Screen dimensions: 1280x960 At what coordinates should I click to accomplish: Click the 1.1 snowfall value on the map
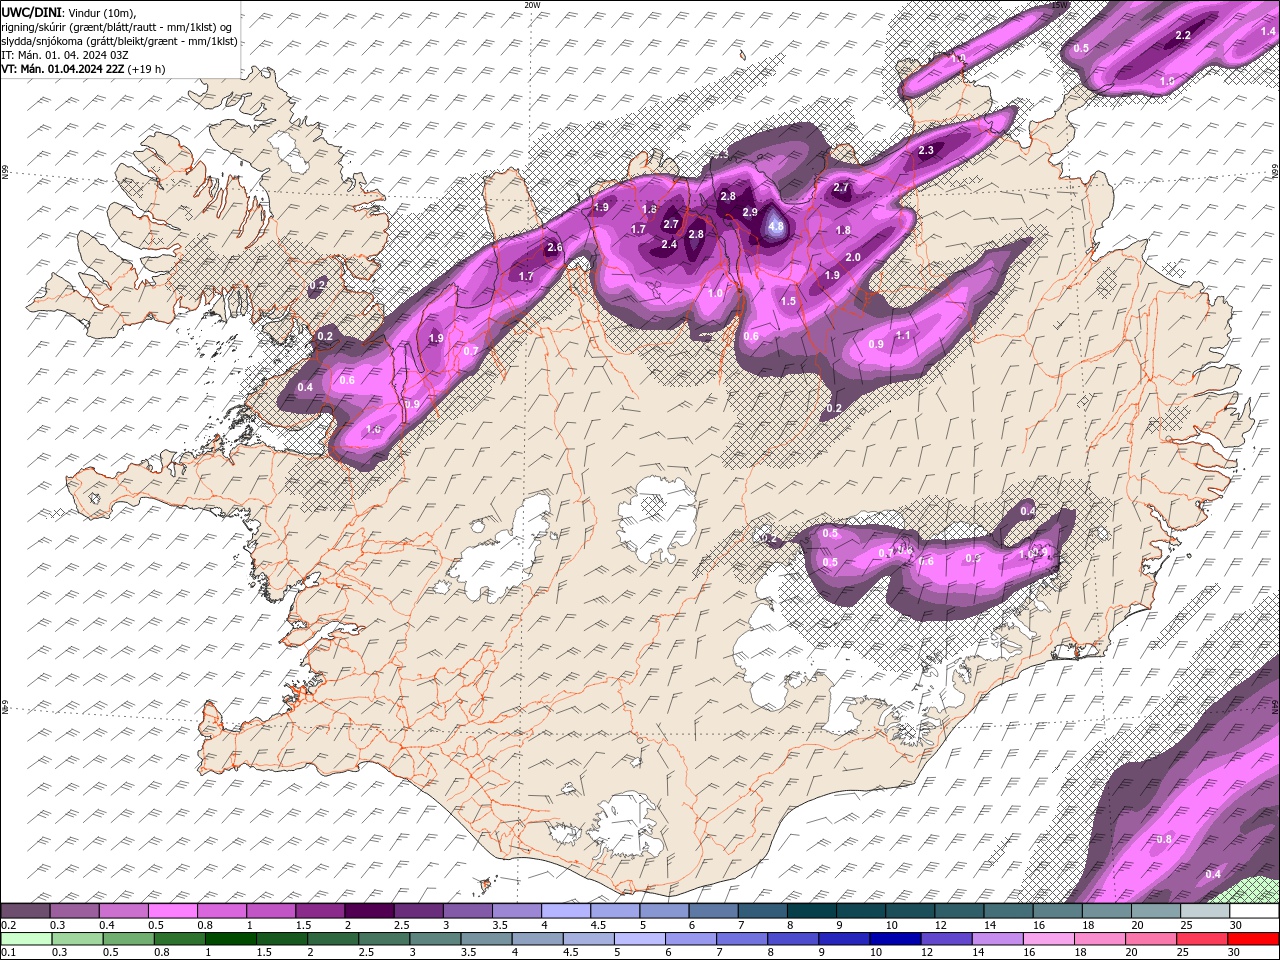coord(903,336)
